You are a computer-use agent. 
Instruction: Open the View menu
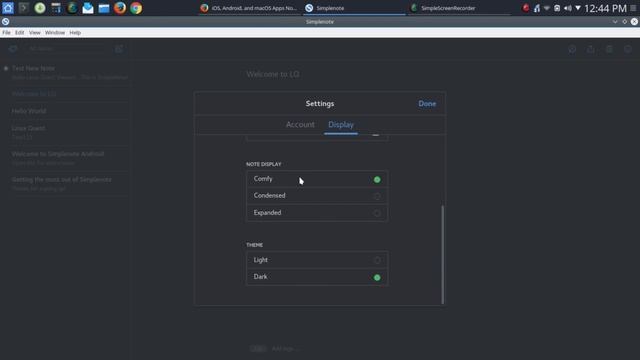(35, 33)
